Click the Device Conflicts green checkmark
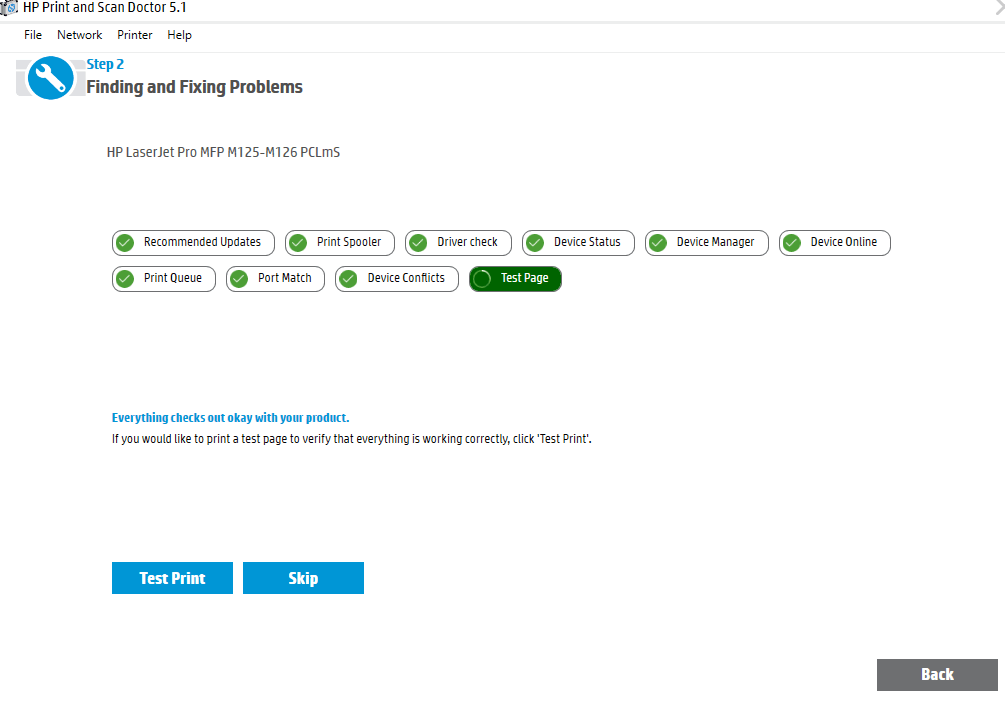The image size is (1005, 711). pos(349,279)
